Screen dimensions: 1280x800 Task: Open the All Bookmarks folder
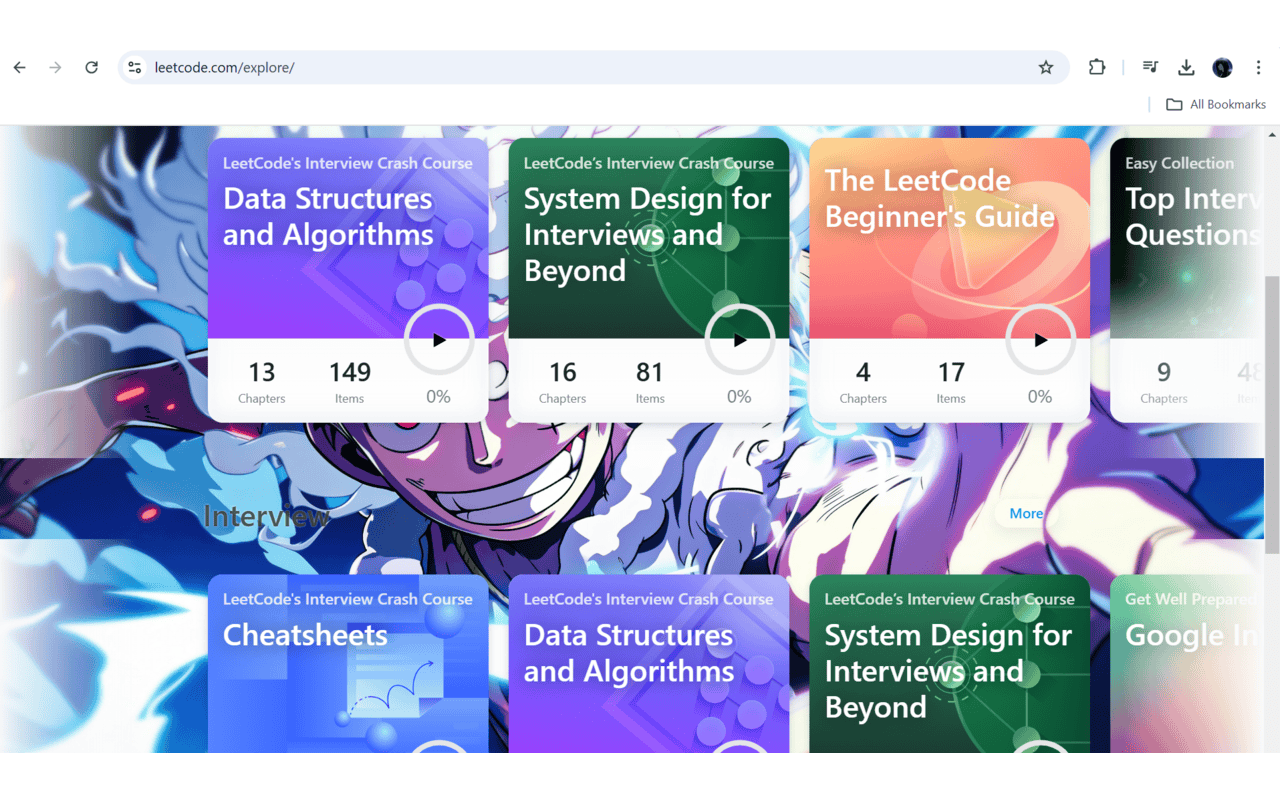tap(1216, 104)
